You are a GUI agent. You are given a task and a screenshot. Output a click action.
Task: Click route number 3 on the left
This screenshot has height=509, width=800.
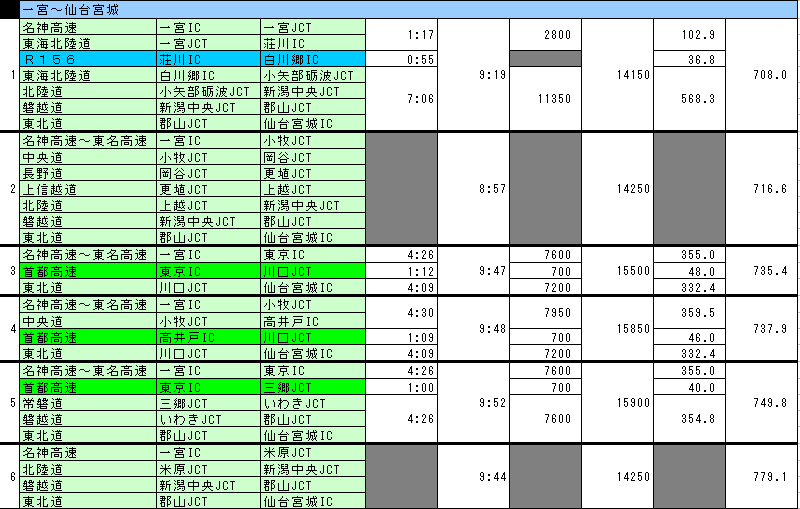pos(12,271)
